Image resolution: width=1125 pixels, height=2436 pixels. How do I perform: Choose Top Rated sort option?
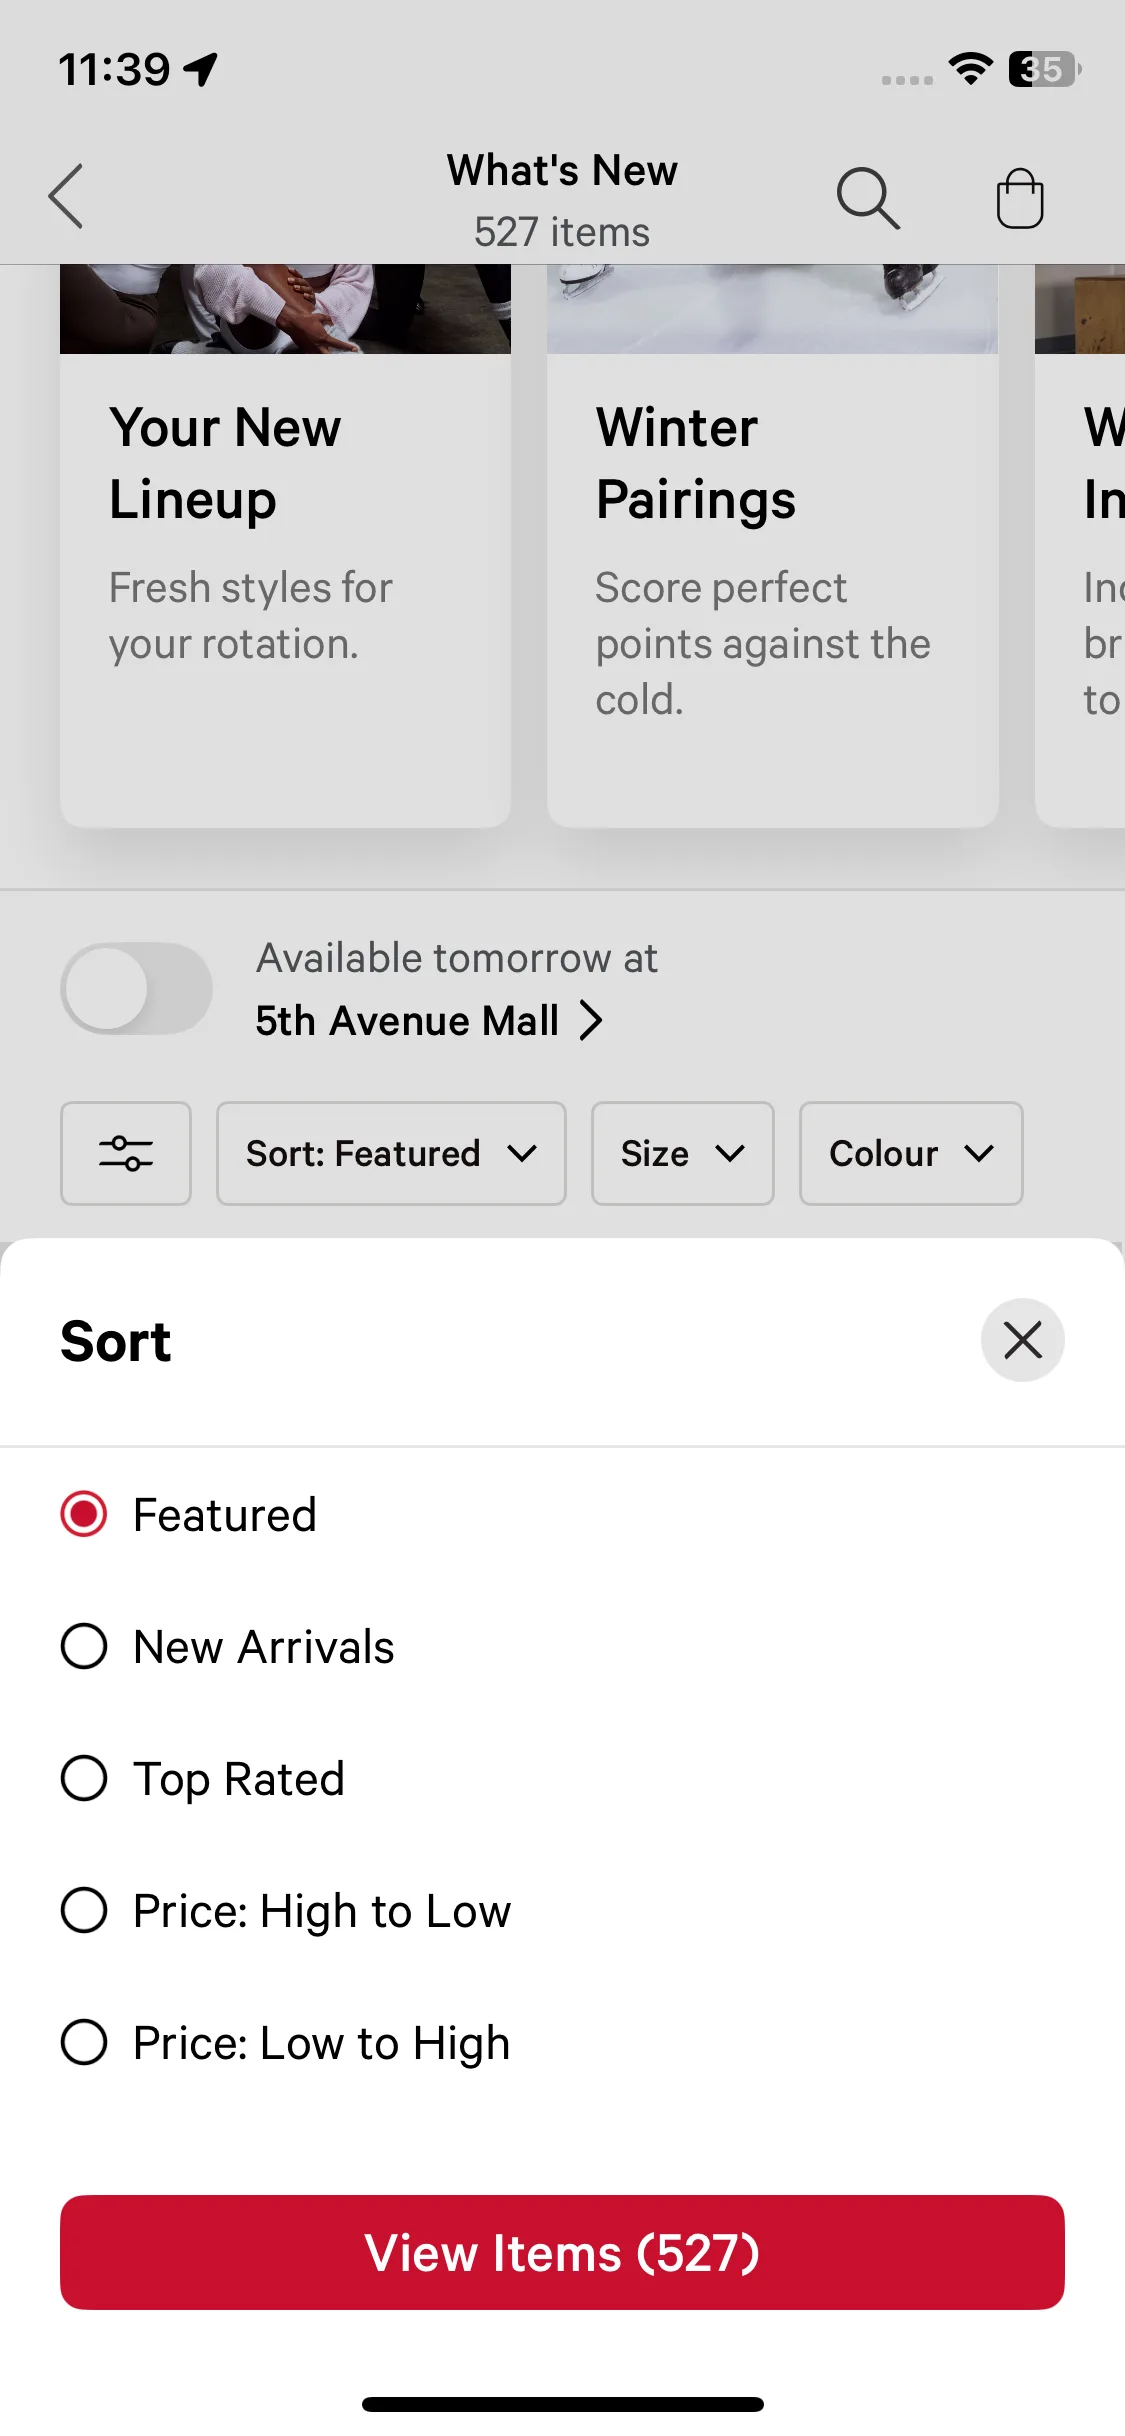(x=84, y=1778)
